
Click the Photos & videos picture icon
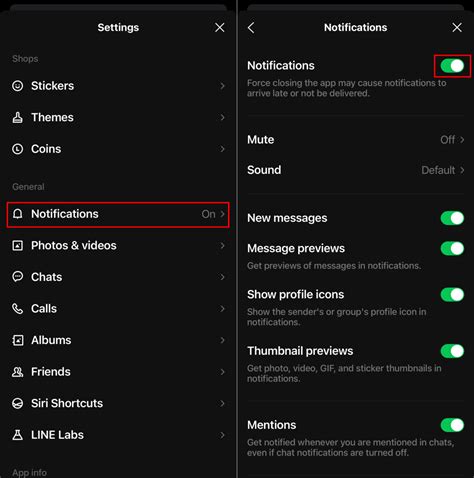[x=17, y=245]
